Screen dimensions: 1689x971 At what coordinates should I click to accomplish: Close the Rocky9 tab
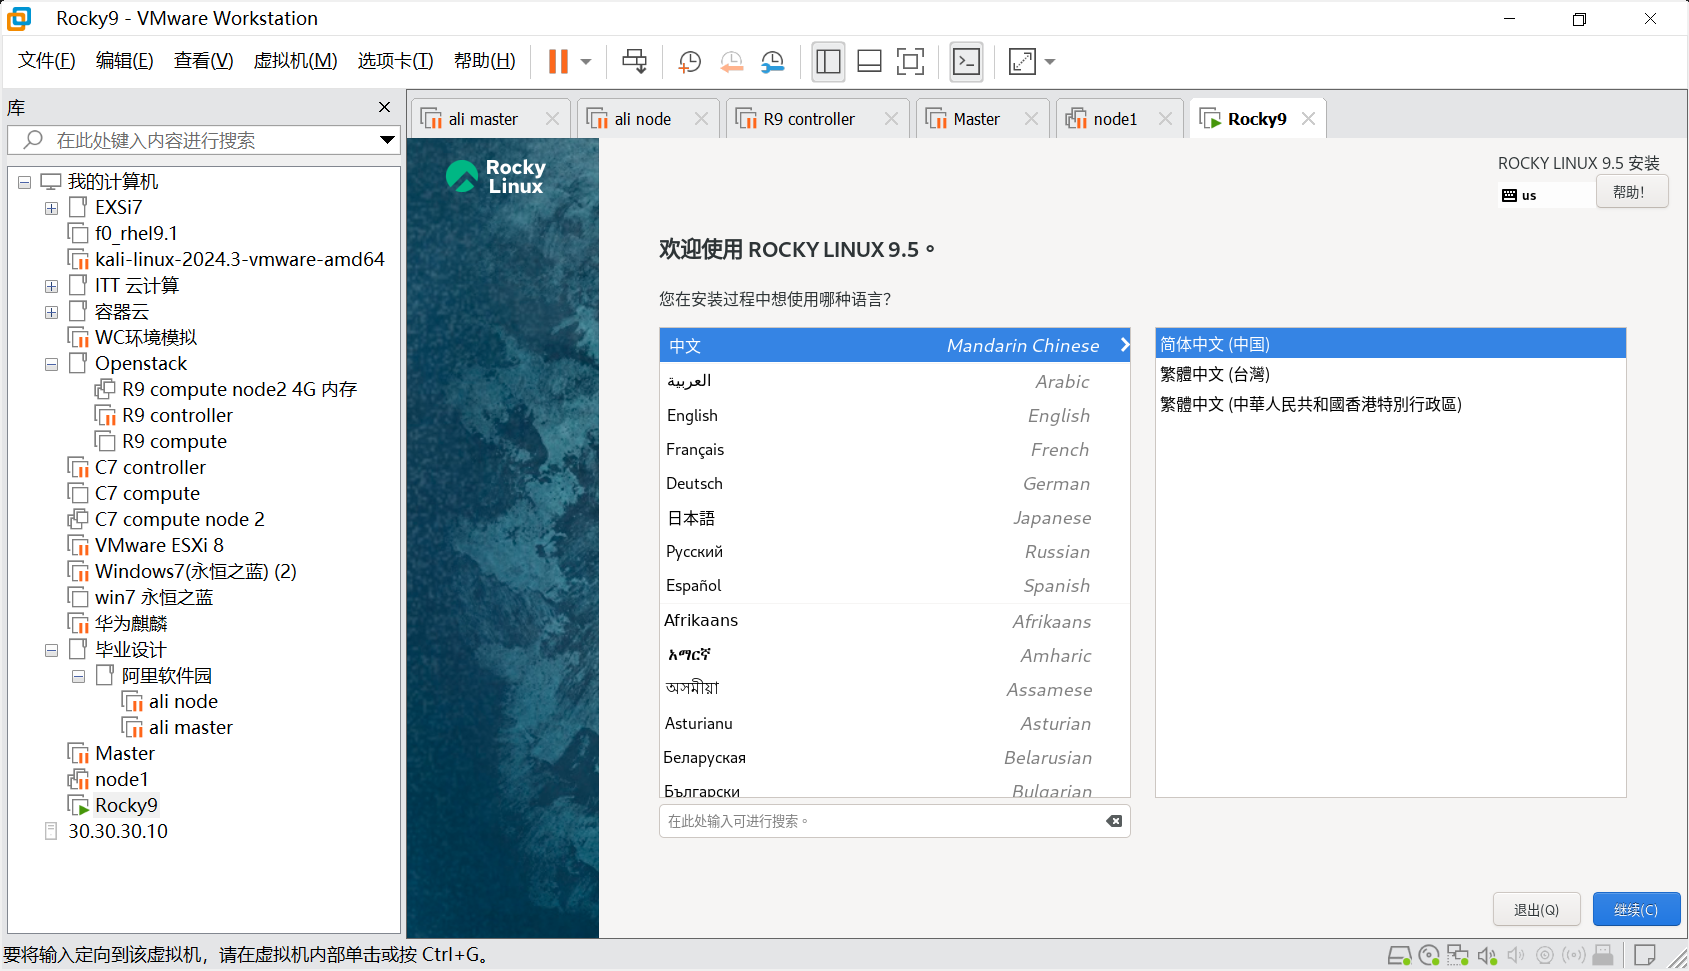click(x=1308, y=119)
